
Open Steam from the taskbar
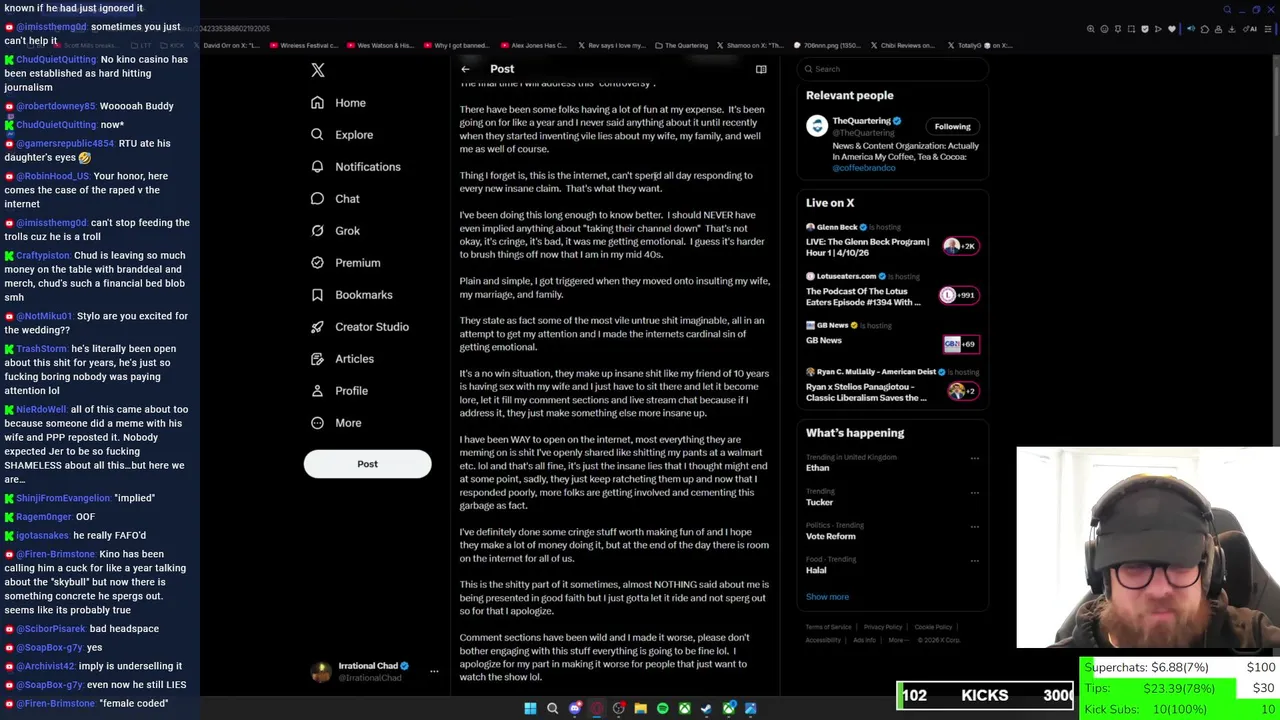707,708
